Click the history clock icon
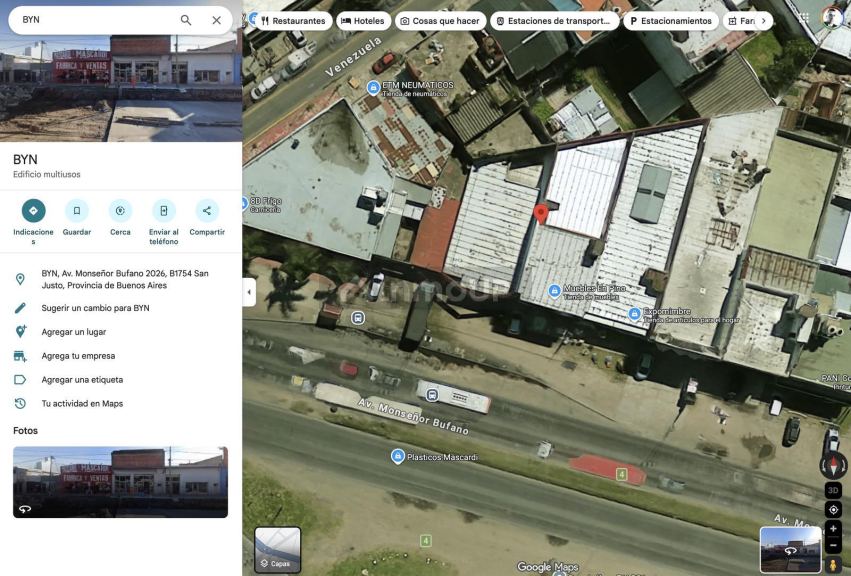This screenshot has height=576, width=851. tap(20, 403)
